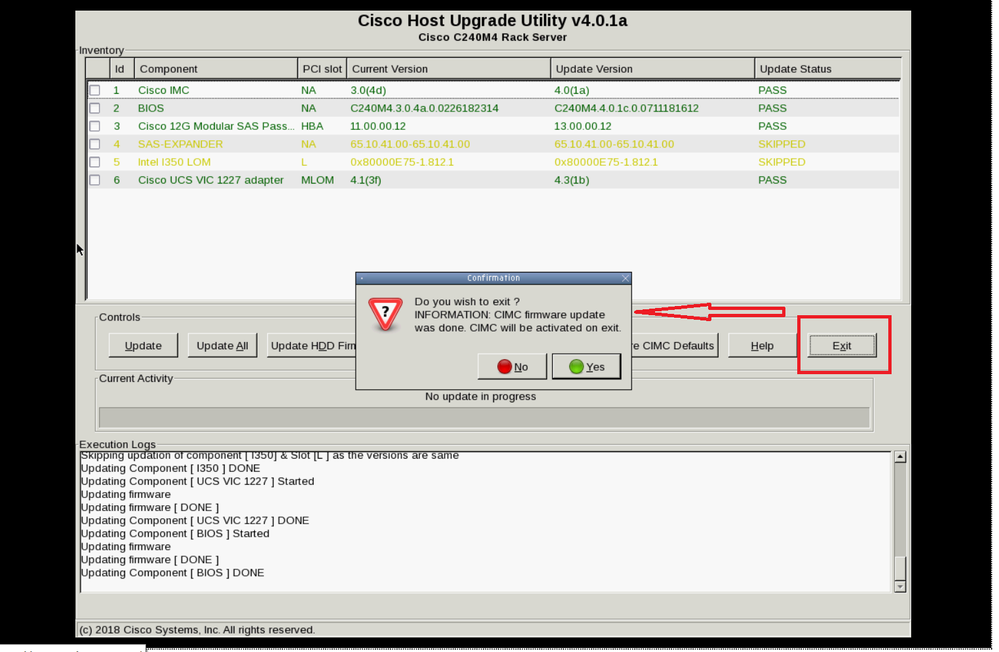The image size is (999, 652).
Task: Click current version 11.00.00.12
Action: click(378, 126)
